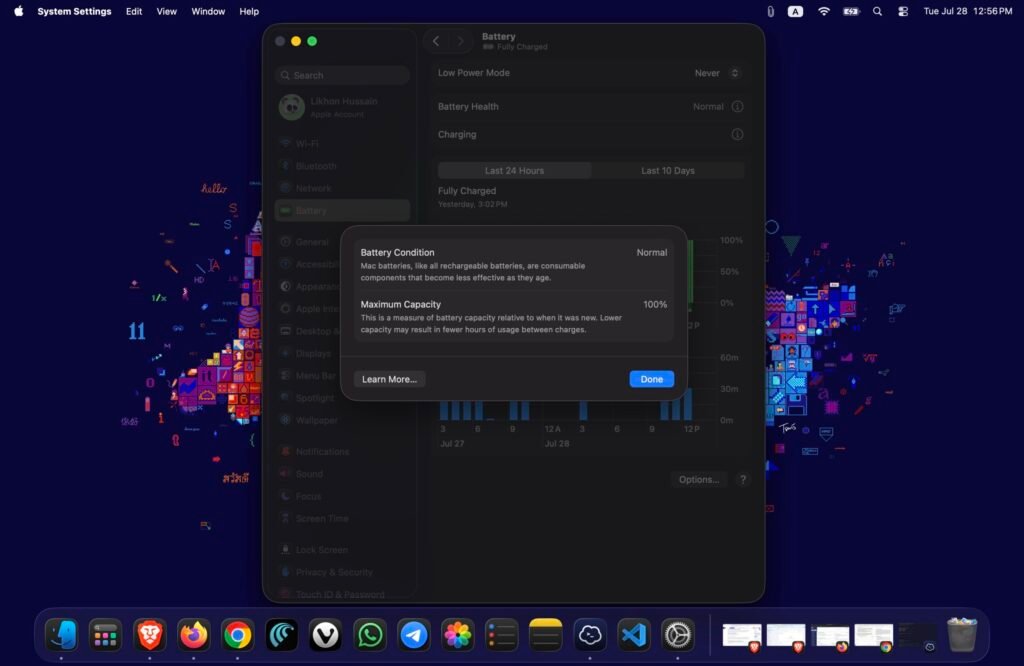Open the Window menu
This screenshot has height=666, width=1024.
tap(208, 11)
